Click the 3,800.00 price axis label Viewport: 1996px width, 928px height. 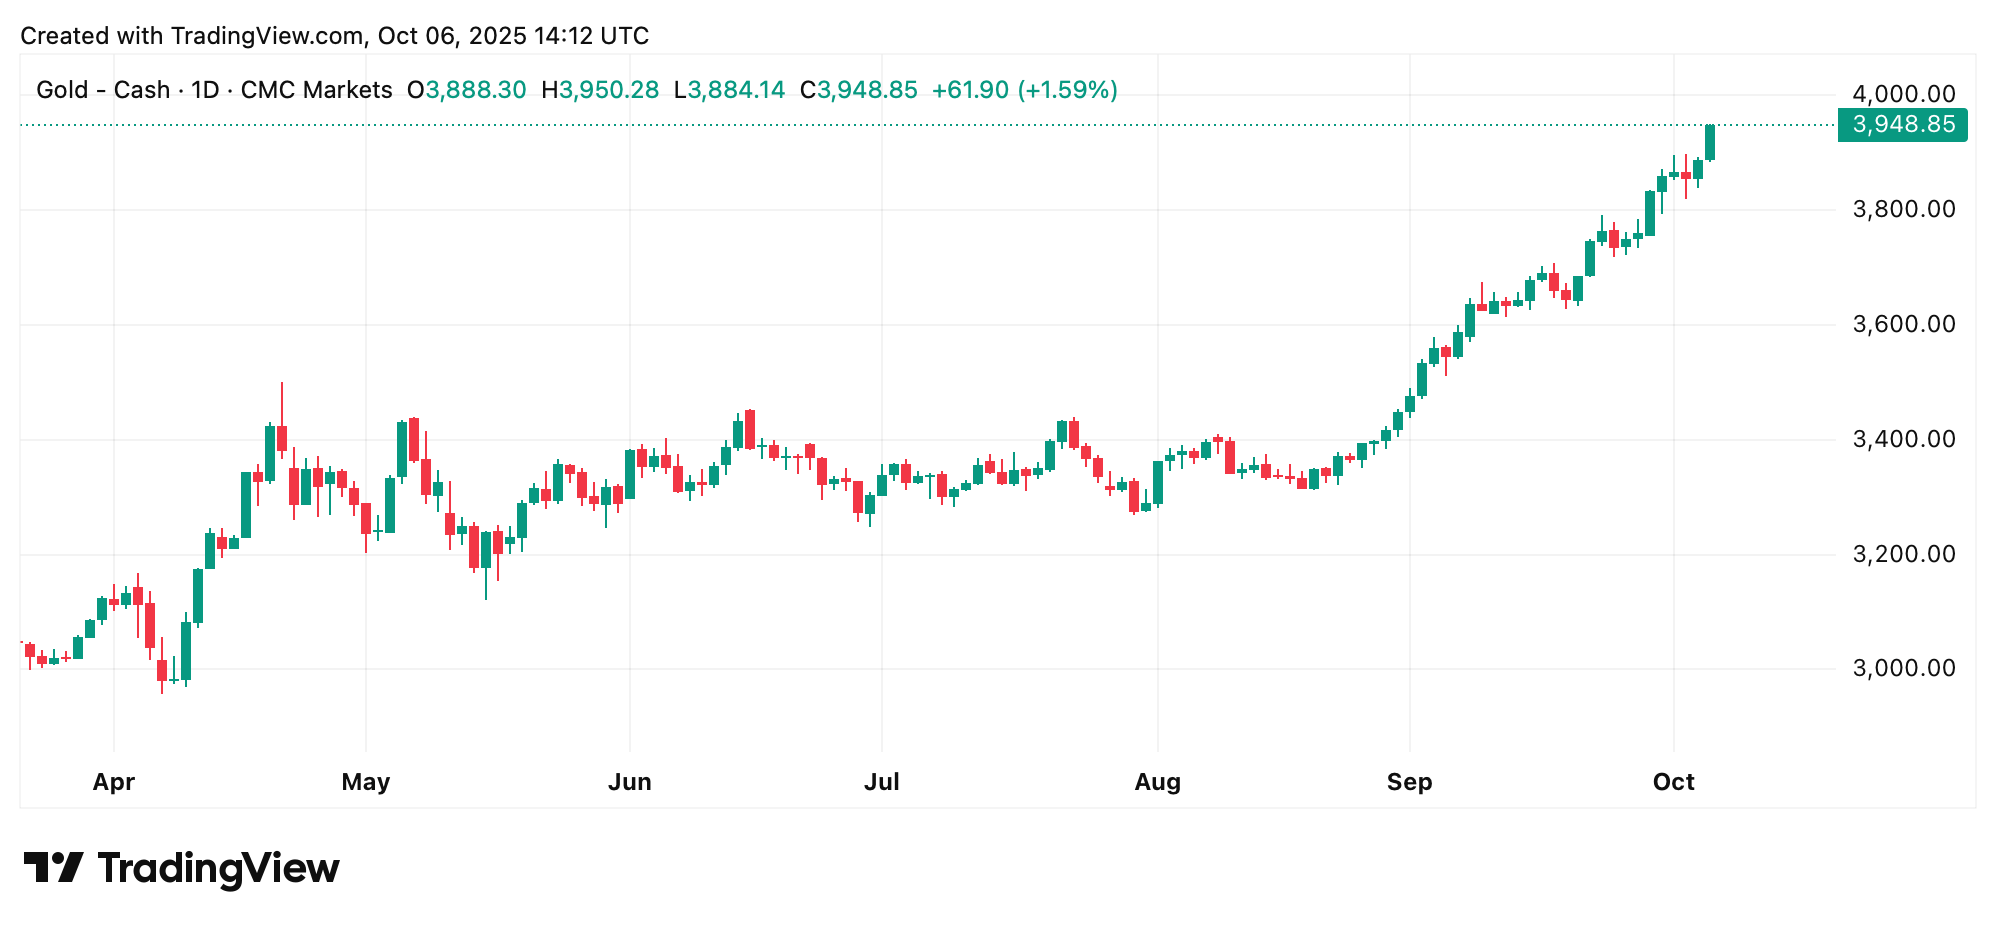(1904, 209)
